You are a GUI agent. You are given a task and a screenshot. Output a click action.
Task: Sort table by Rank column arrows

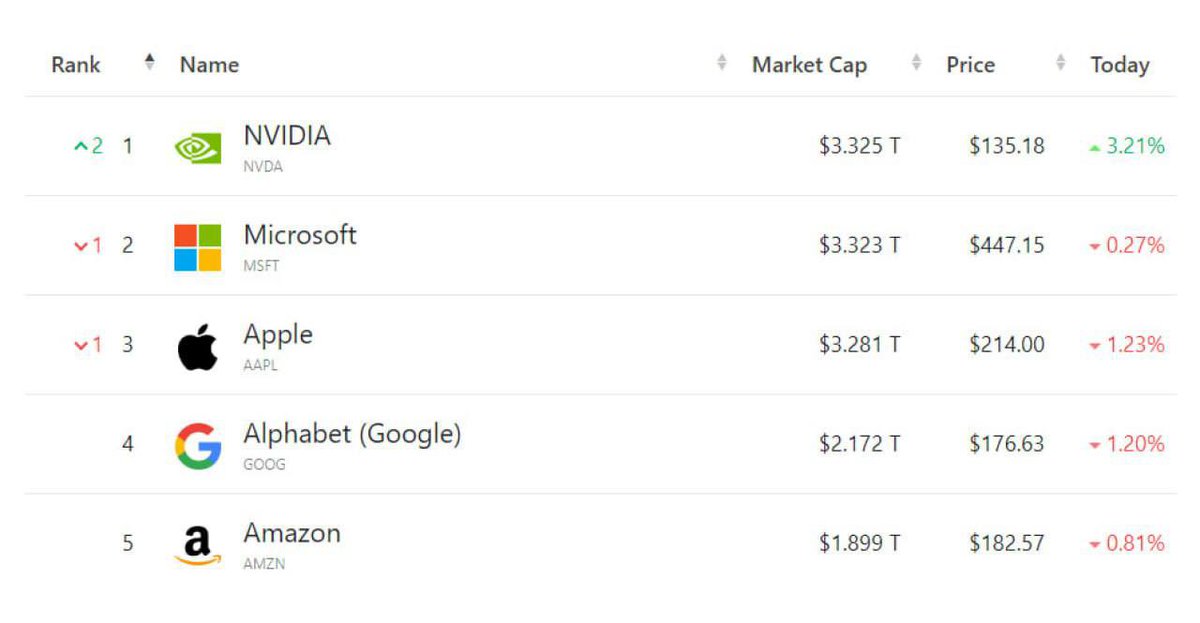[150, 62]
